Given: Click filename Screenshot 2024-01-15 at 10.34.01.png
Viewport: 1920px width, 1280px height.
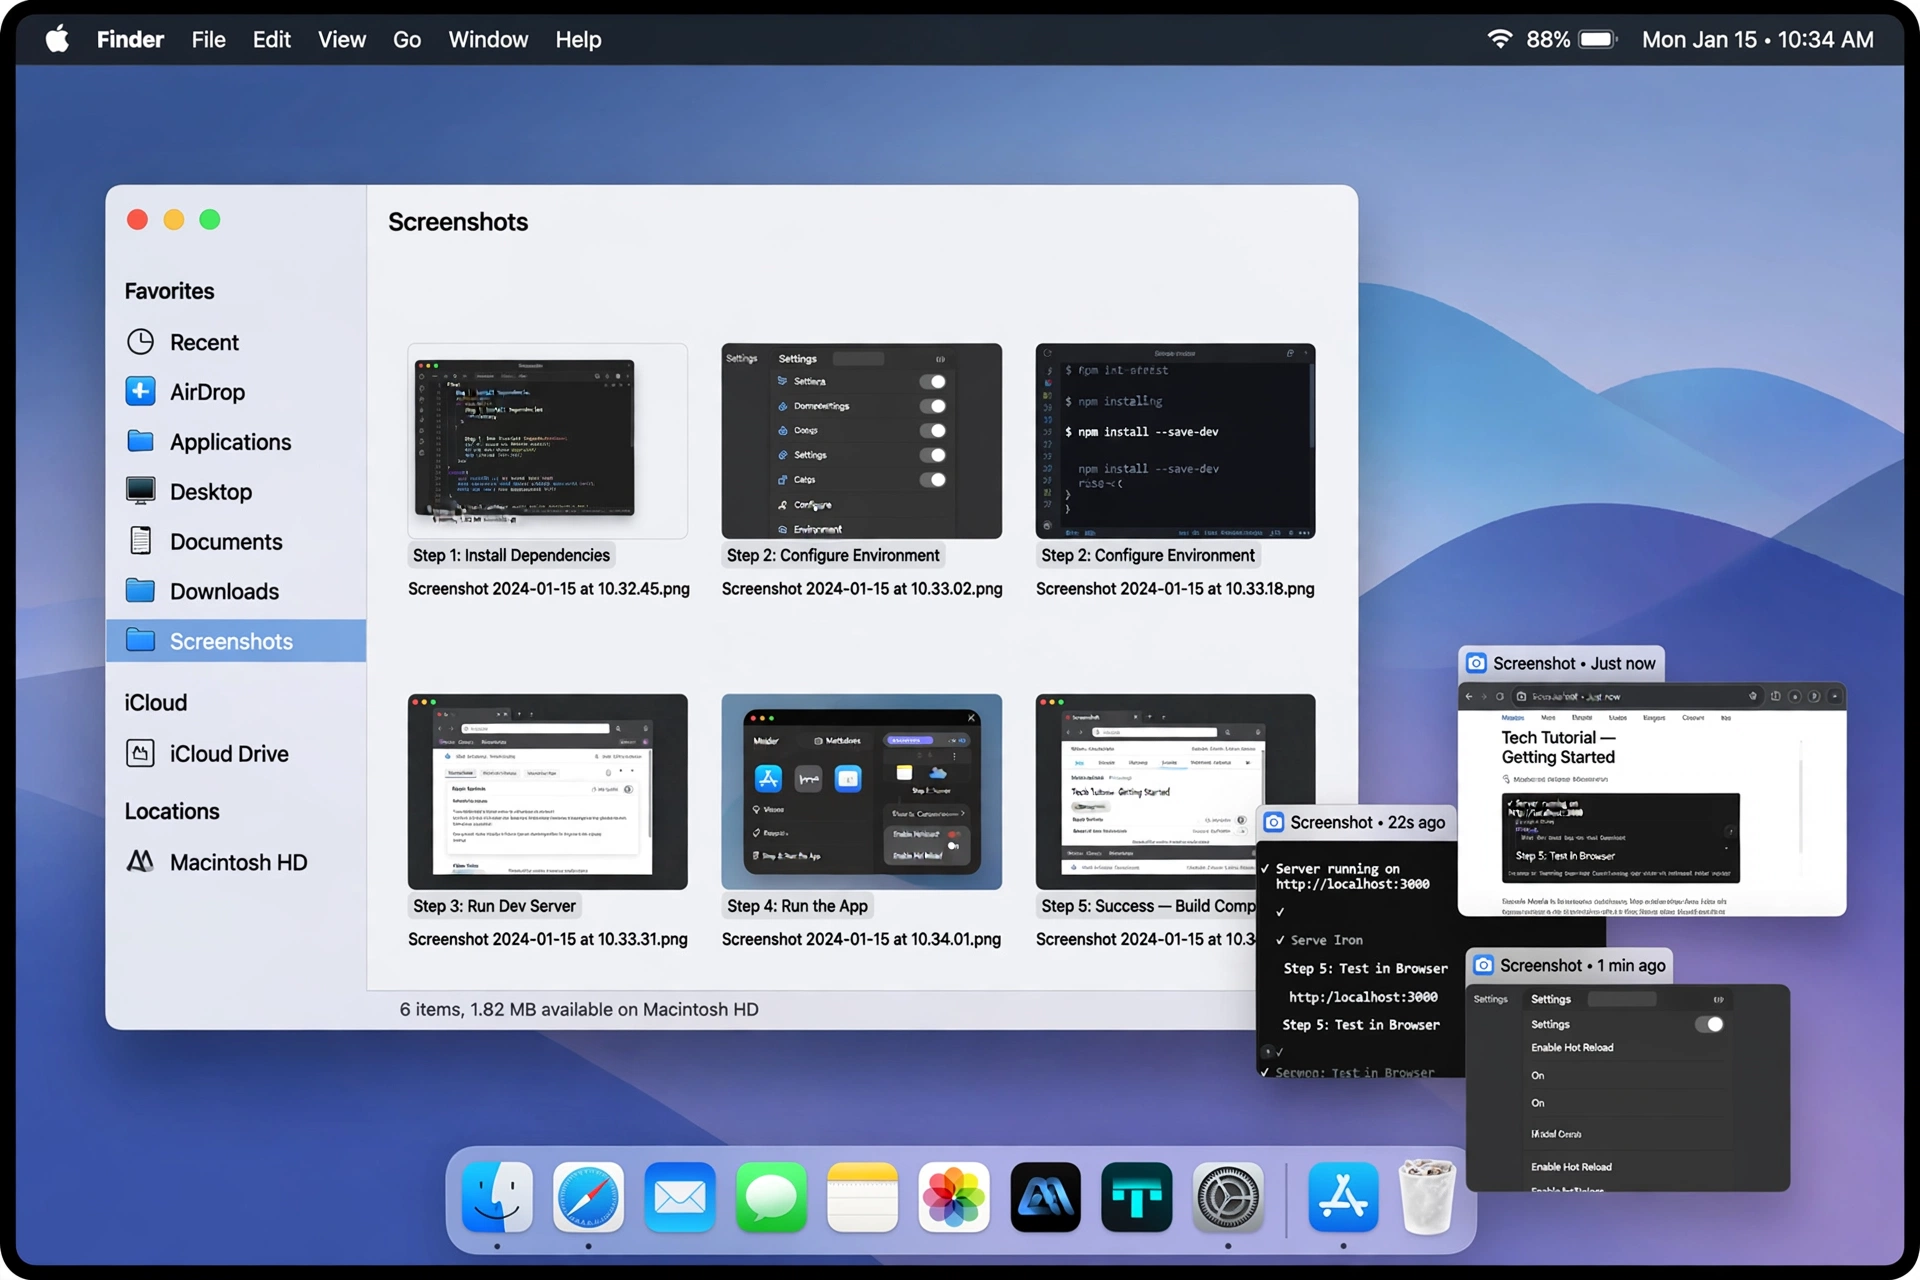Looking at the screenshot, I should click(x=861, y=939).
